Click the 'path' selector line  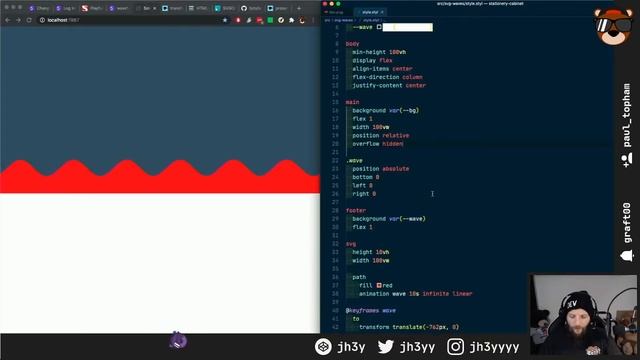point(359,277)
